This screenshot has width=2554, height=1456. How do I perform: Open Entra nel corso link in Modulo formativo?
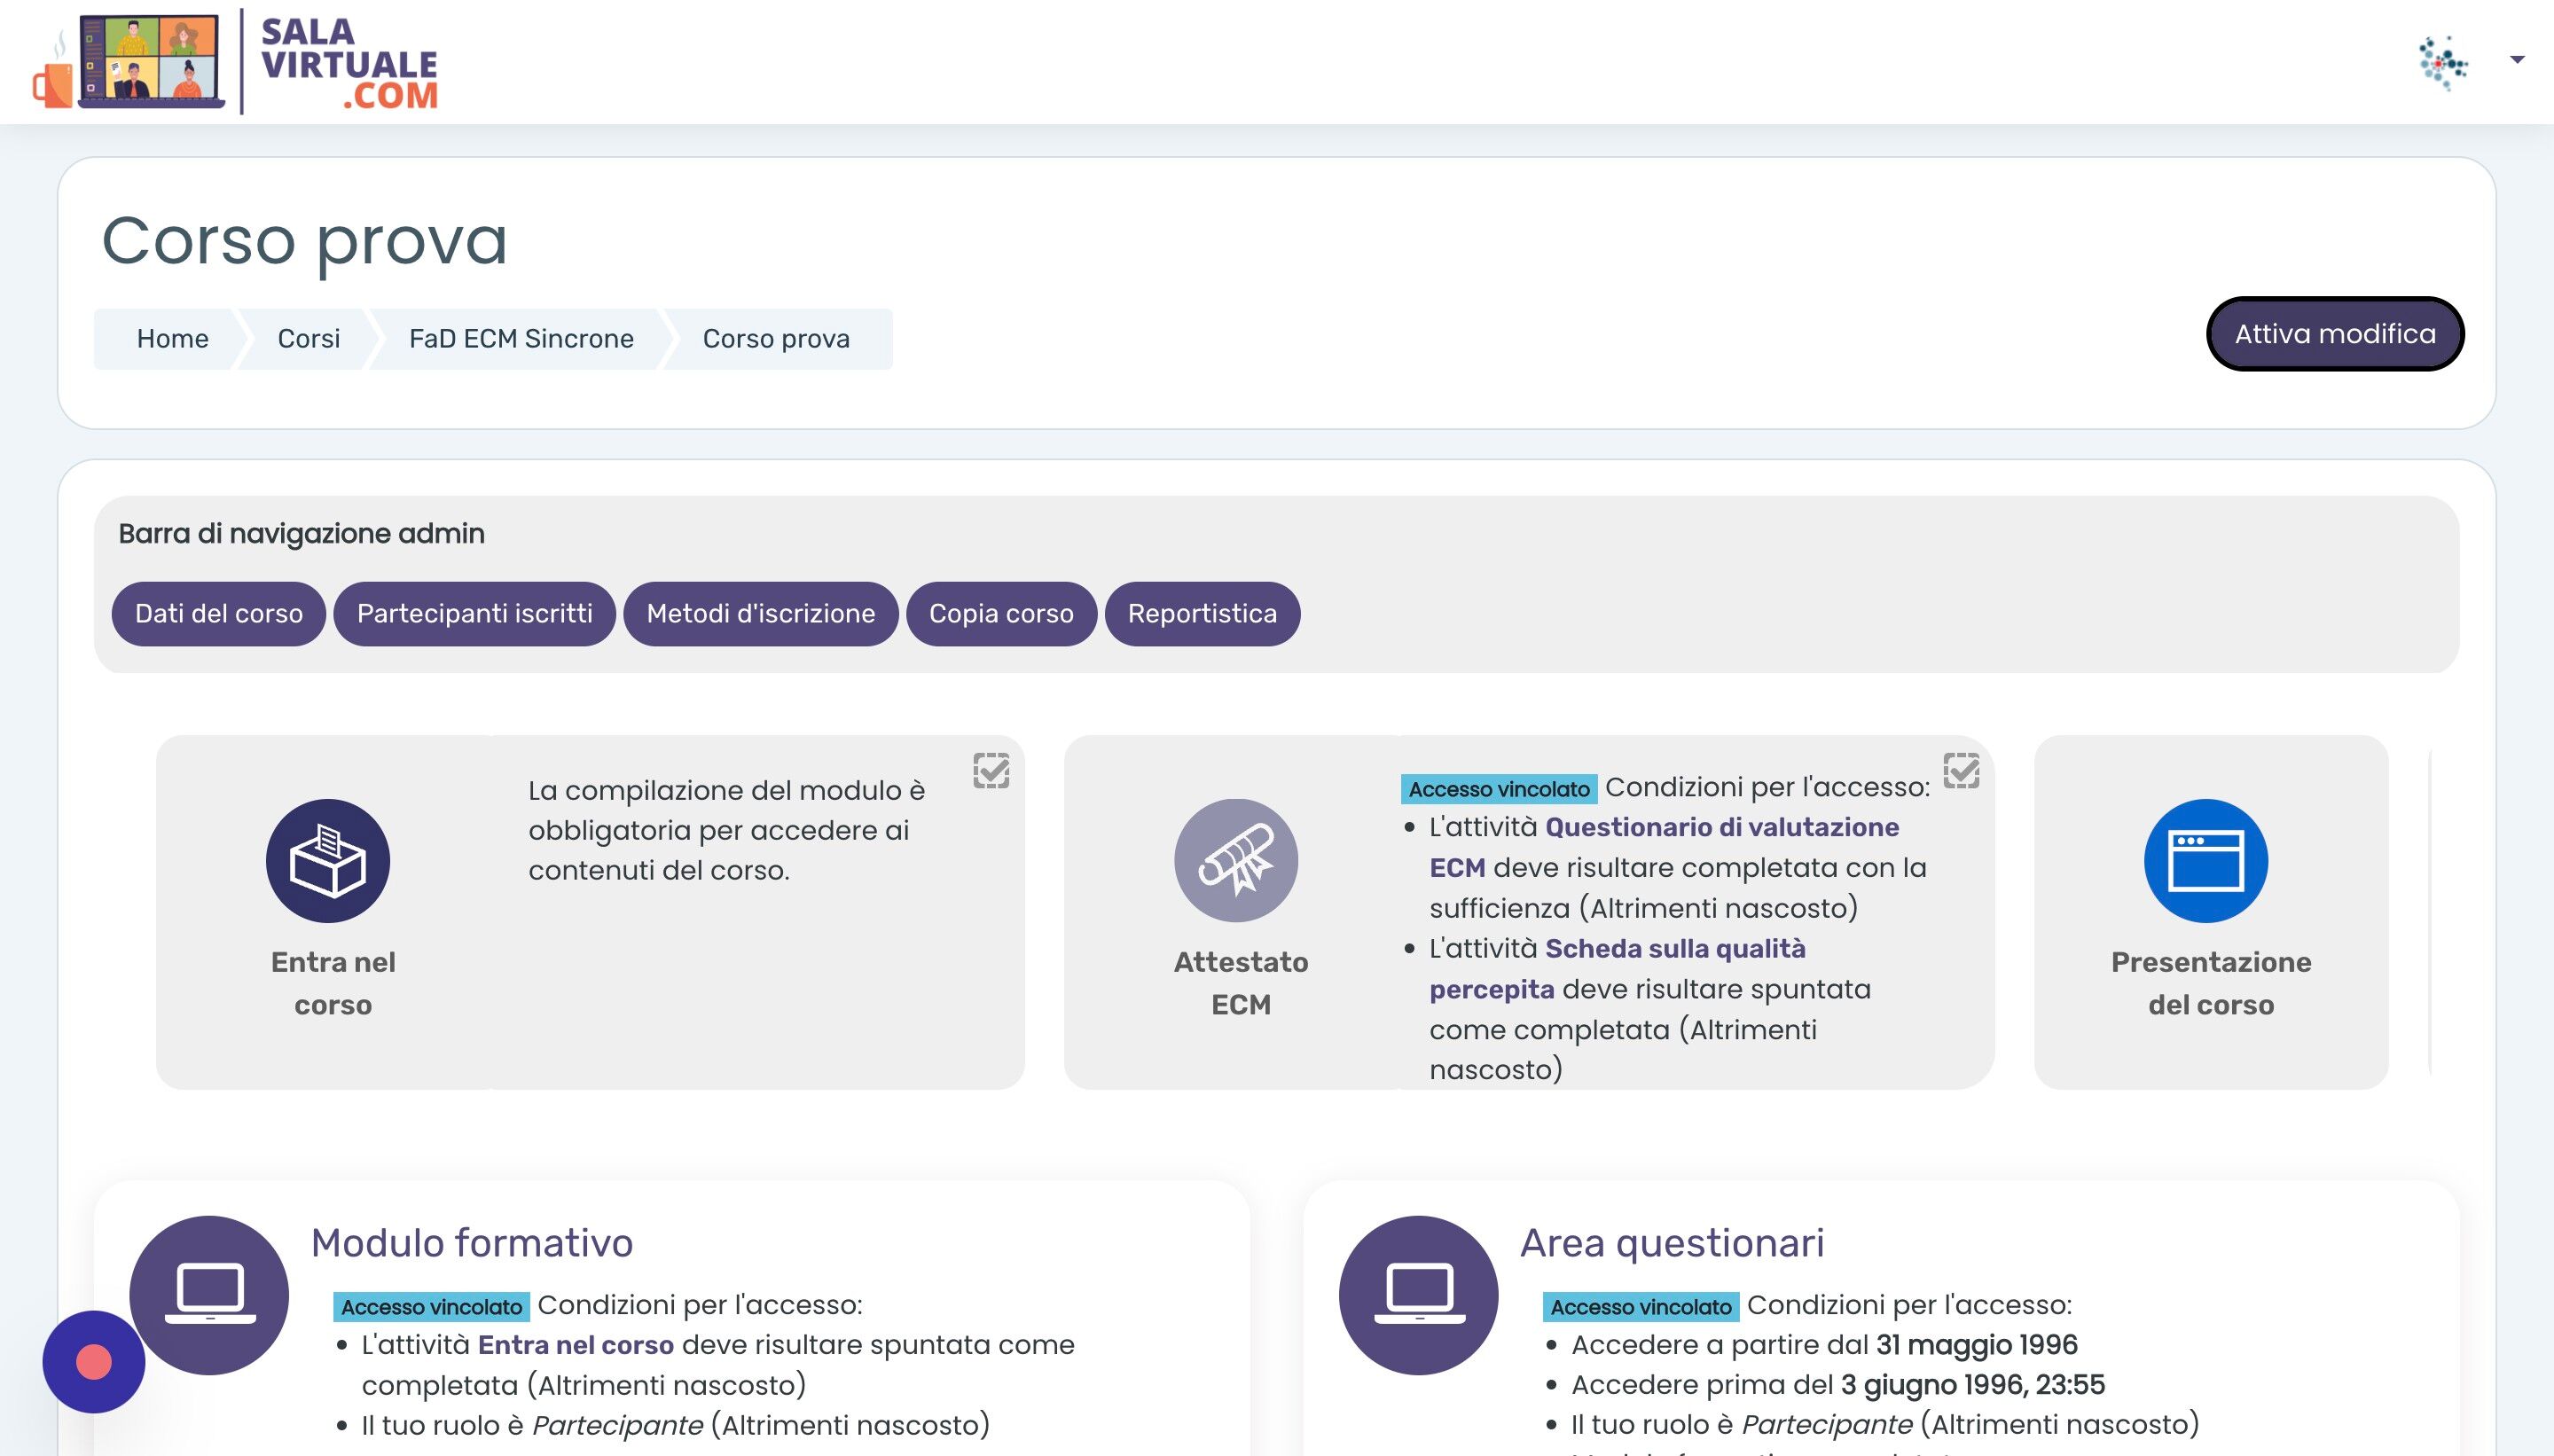tap(576, 1345)
